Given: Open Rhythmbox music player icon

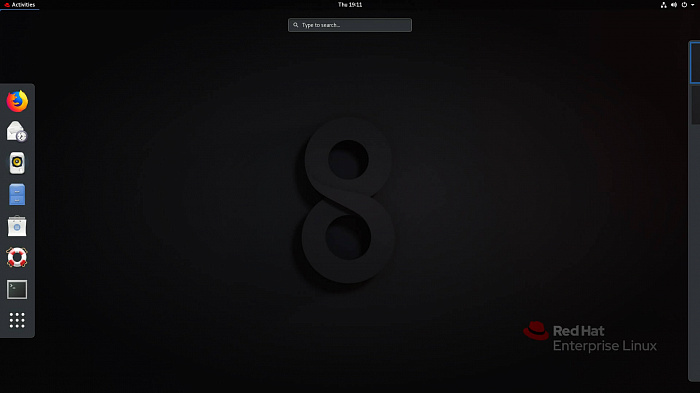Looking at the screenshot, I should coord(17,163).
